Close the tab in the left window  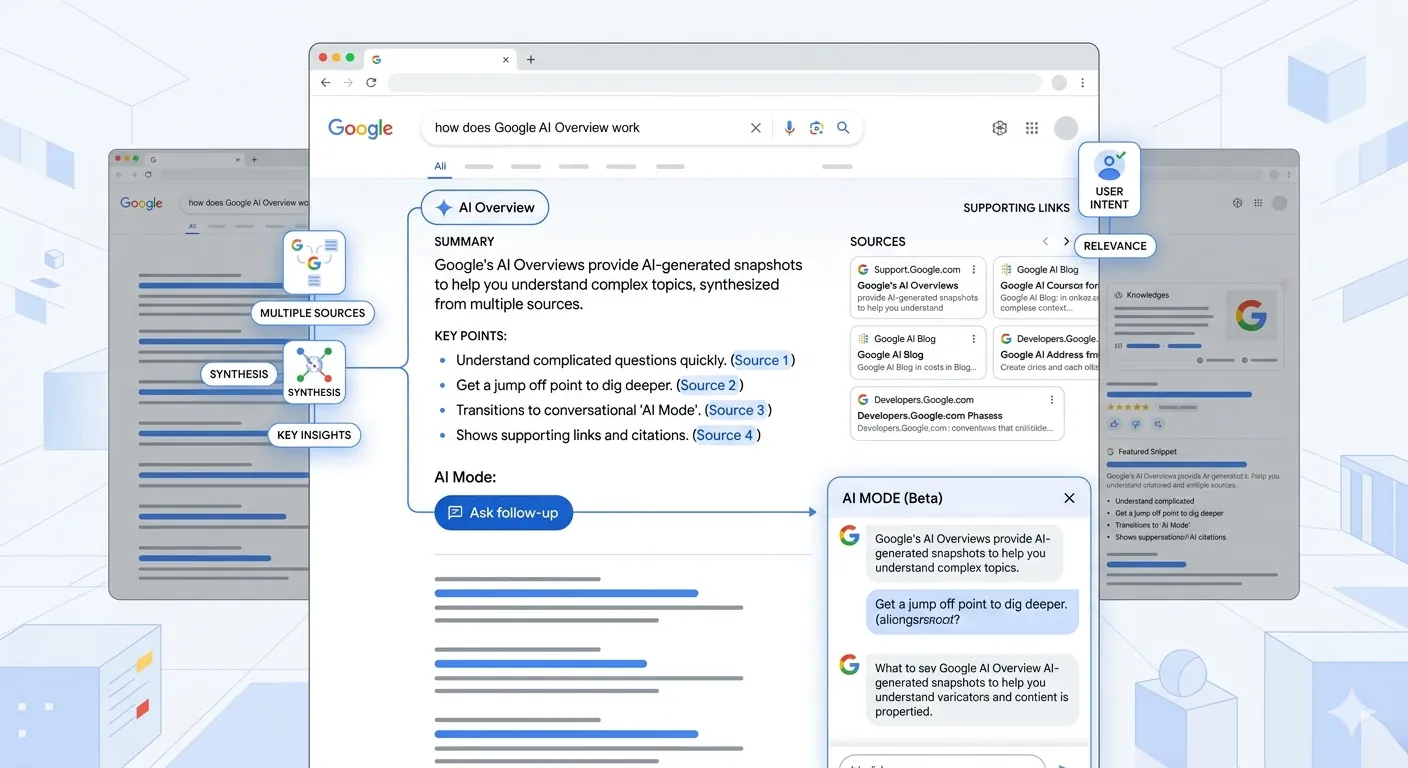[238, 159]
